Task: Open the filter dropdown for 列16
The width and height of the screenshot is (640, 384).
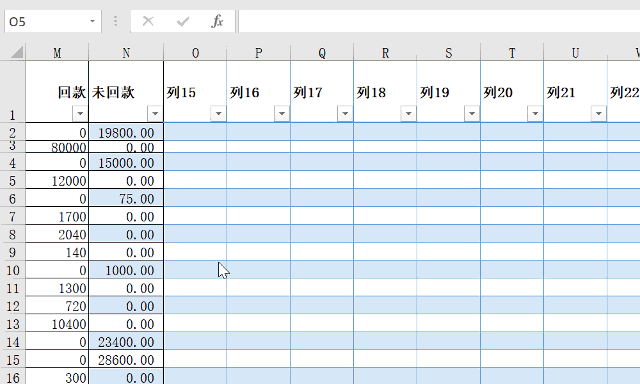Action: (282, 113)
